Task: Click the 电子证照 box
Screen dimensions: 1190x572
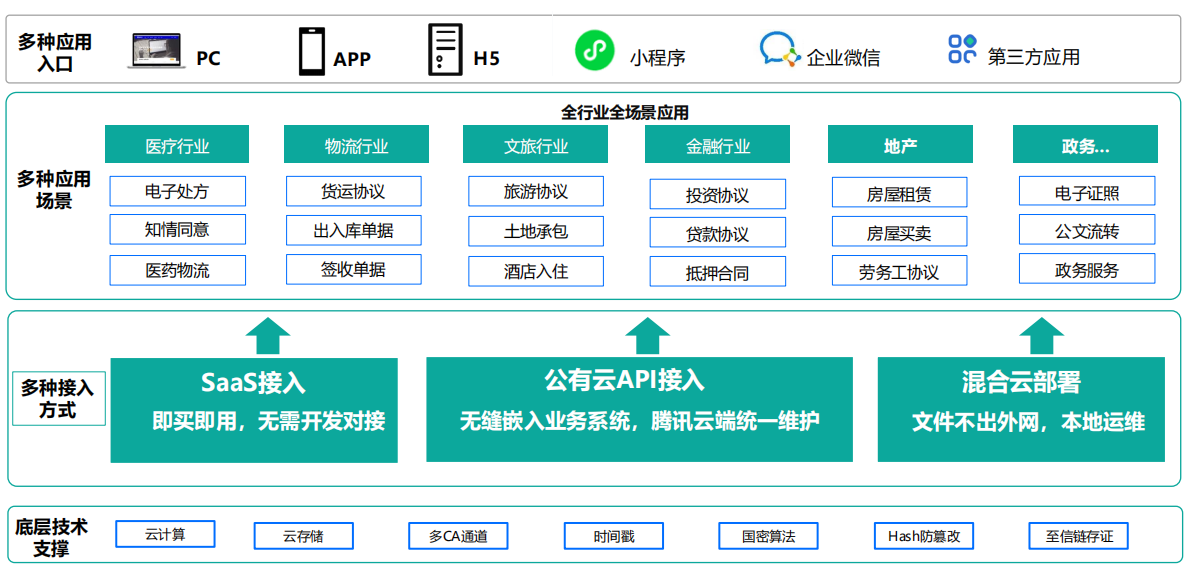Action: pyautogui.click(x=1087, y=191)
